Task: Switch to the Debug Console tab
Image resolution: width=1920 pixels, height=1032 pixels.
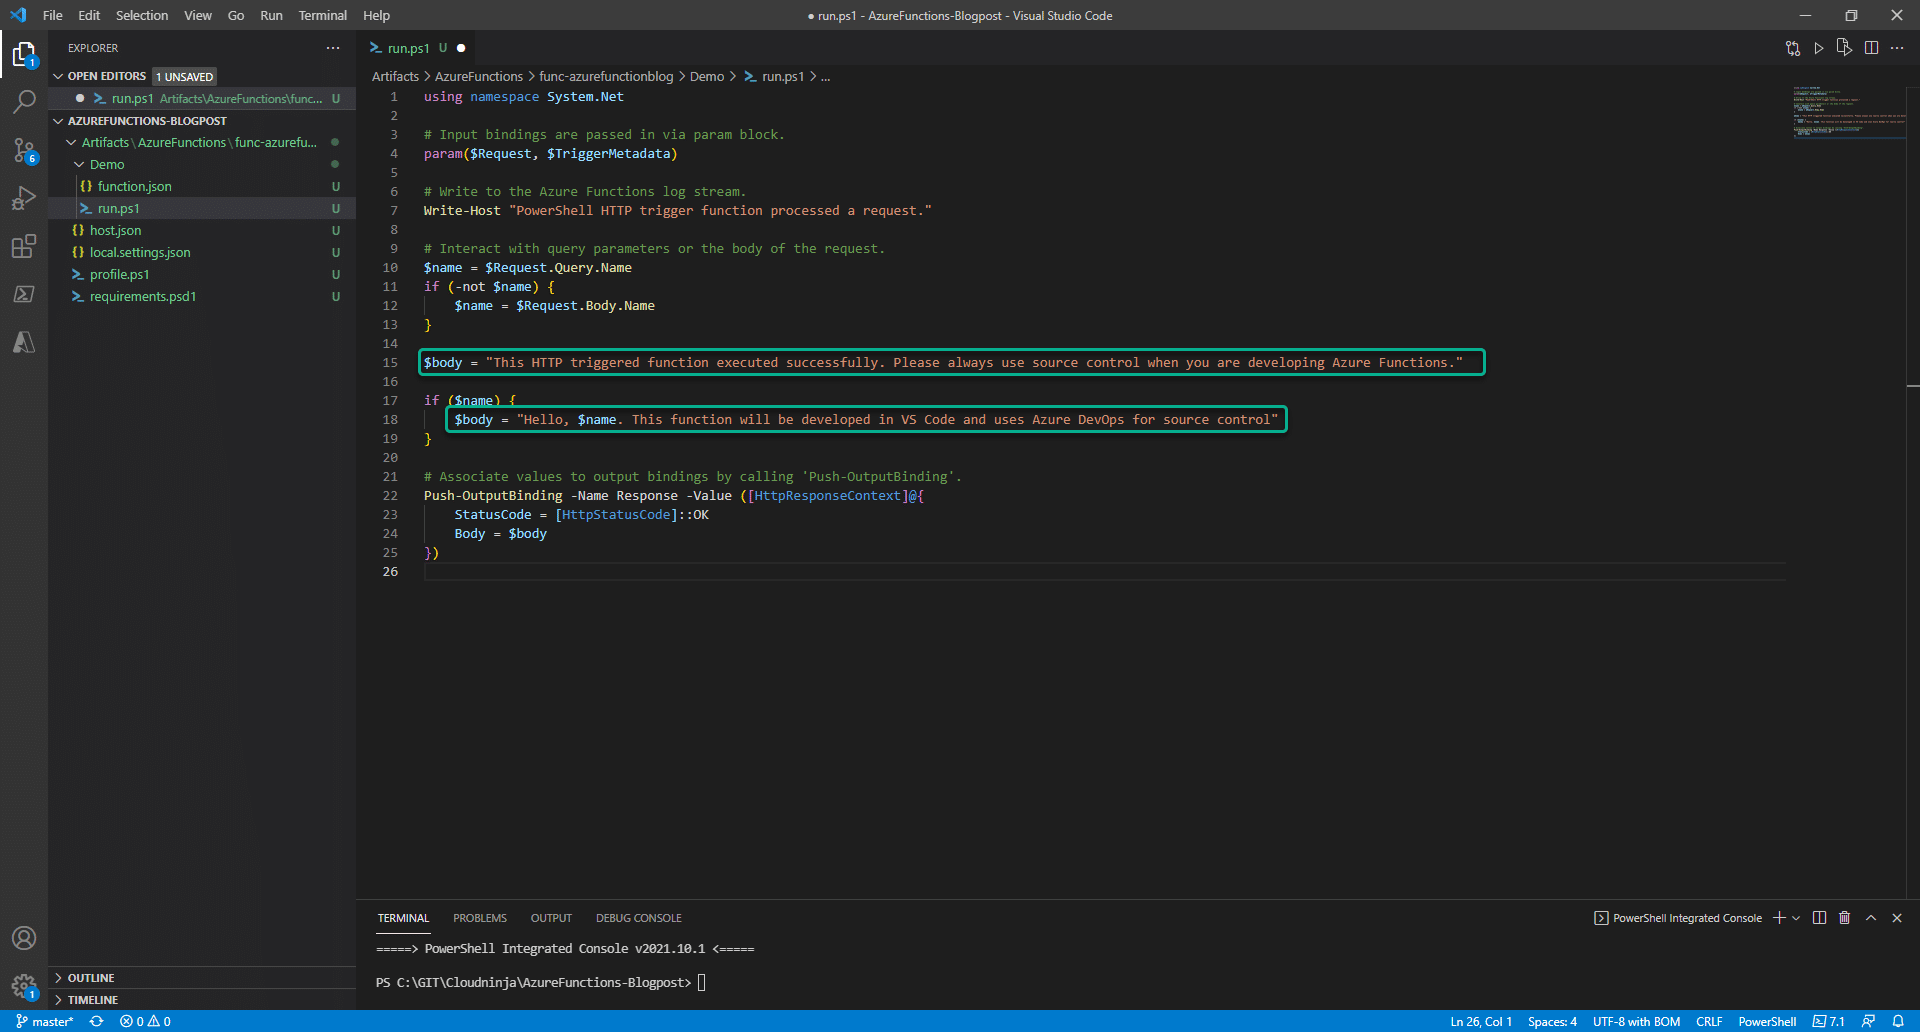Action: coord(639,918)
